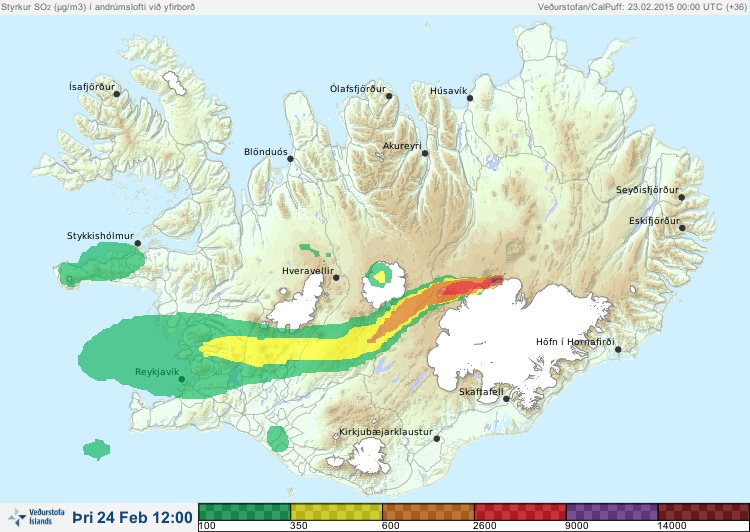Screen dimensions: 750x532
Task: Click the Ólafsfjörður location dot
Action: click(389, 96)
